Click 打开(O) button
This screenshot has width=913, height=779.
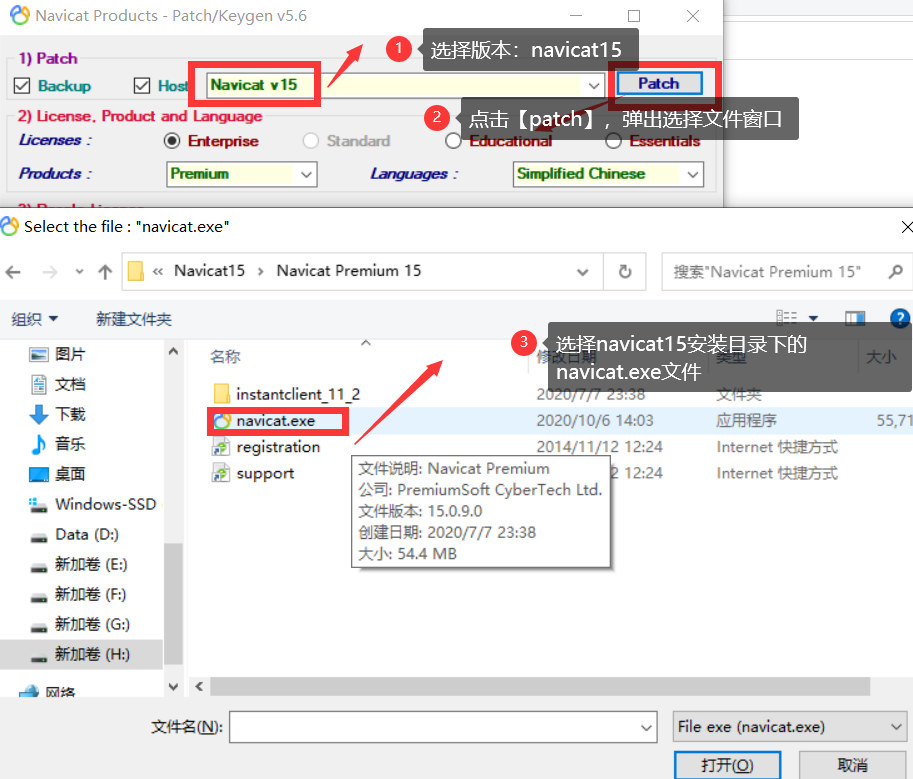727,764
